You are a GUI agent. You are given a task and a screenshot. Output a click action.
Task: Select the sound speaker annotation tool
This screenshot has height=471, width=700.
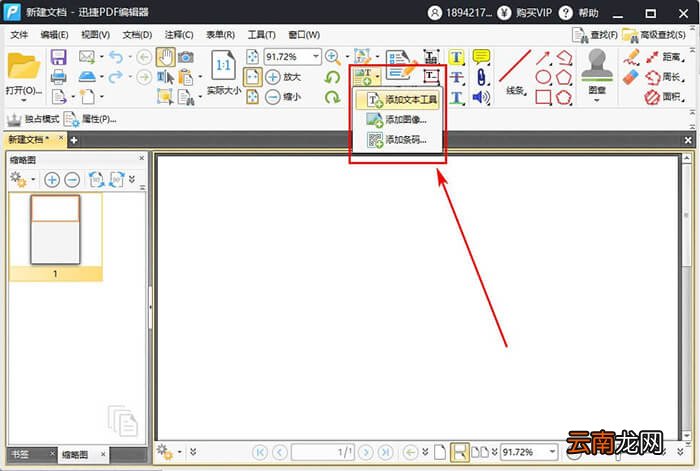pyautogui.click(x=481, y=97)
